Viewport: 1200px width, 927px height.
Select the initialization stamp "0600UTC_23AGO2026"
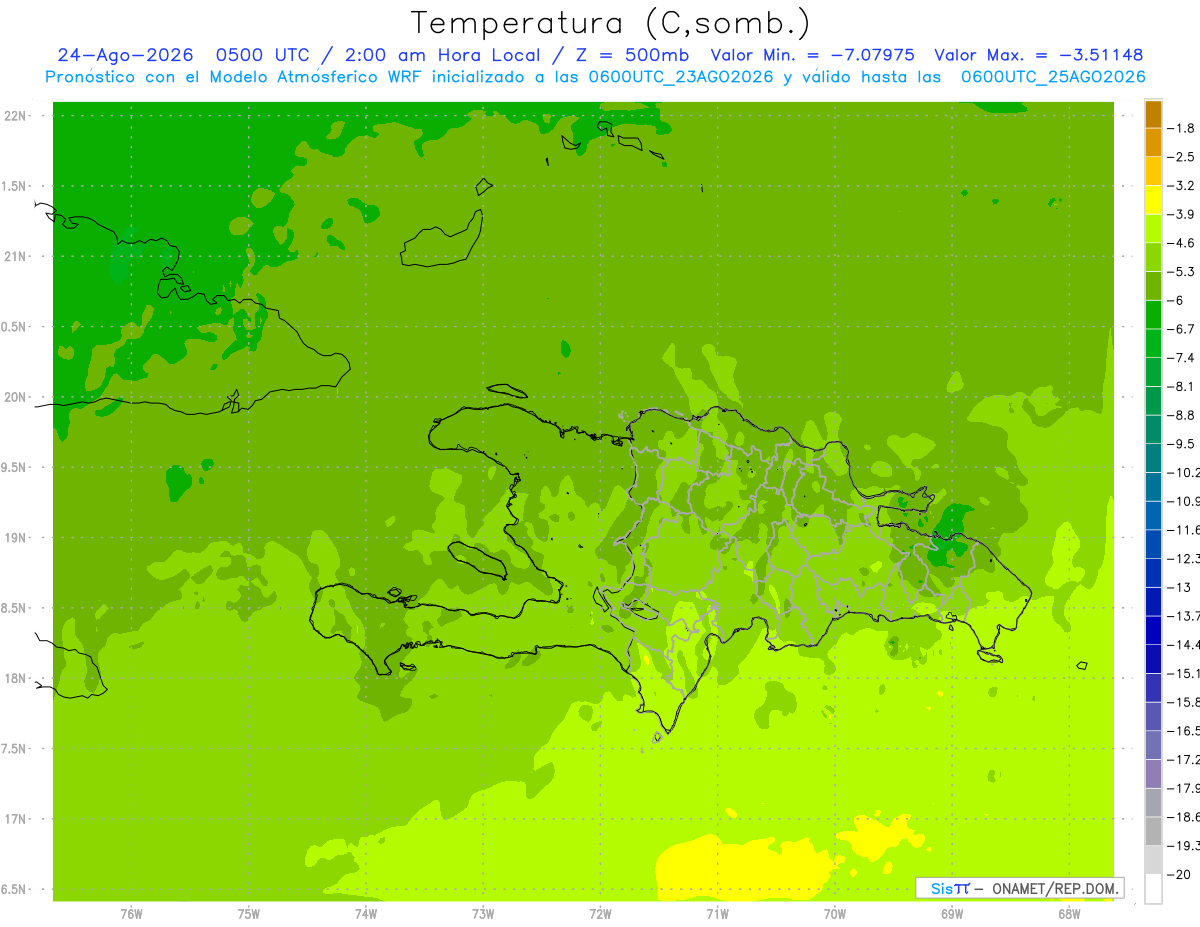click(681, 77)
